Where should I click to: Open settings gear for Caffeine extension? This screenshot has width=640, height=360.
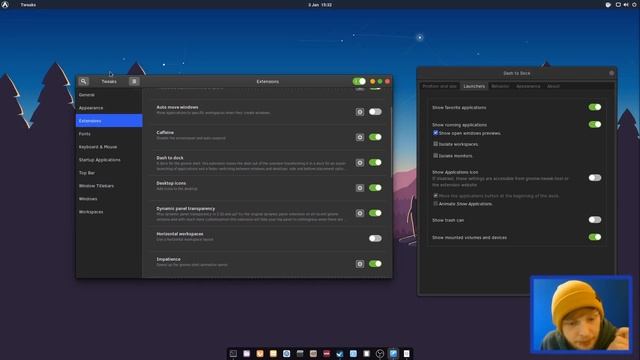360,137
